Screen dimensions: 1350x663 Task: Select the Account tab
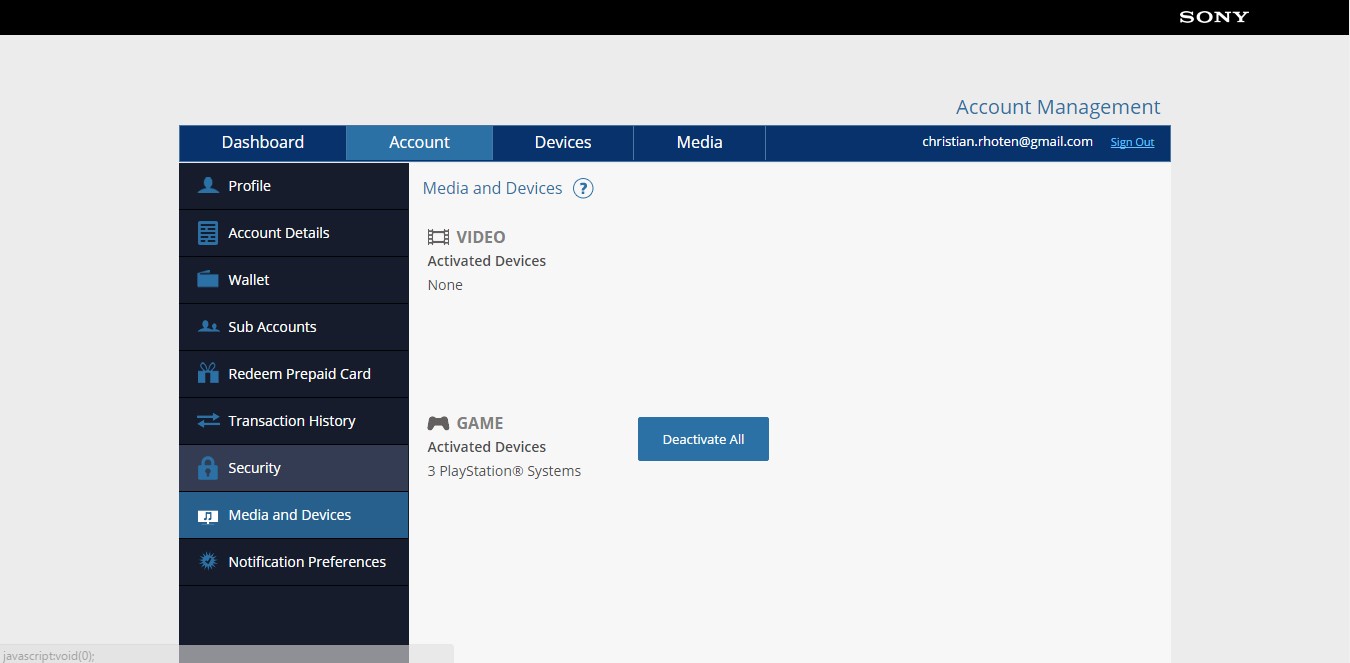[419, 142]
